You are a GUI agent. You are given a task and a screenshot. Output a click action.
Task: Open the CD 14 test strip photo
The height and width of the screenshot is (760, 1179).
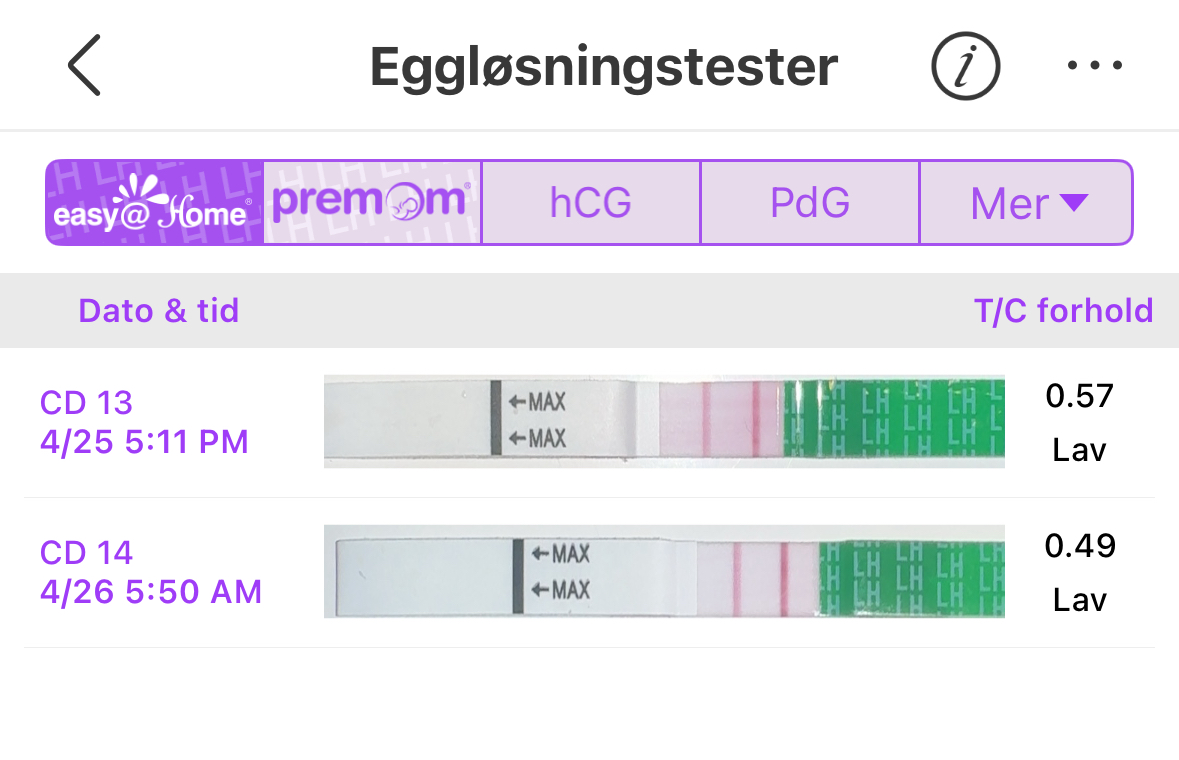pos(664,571)
